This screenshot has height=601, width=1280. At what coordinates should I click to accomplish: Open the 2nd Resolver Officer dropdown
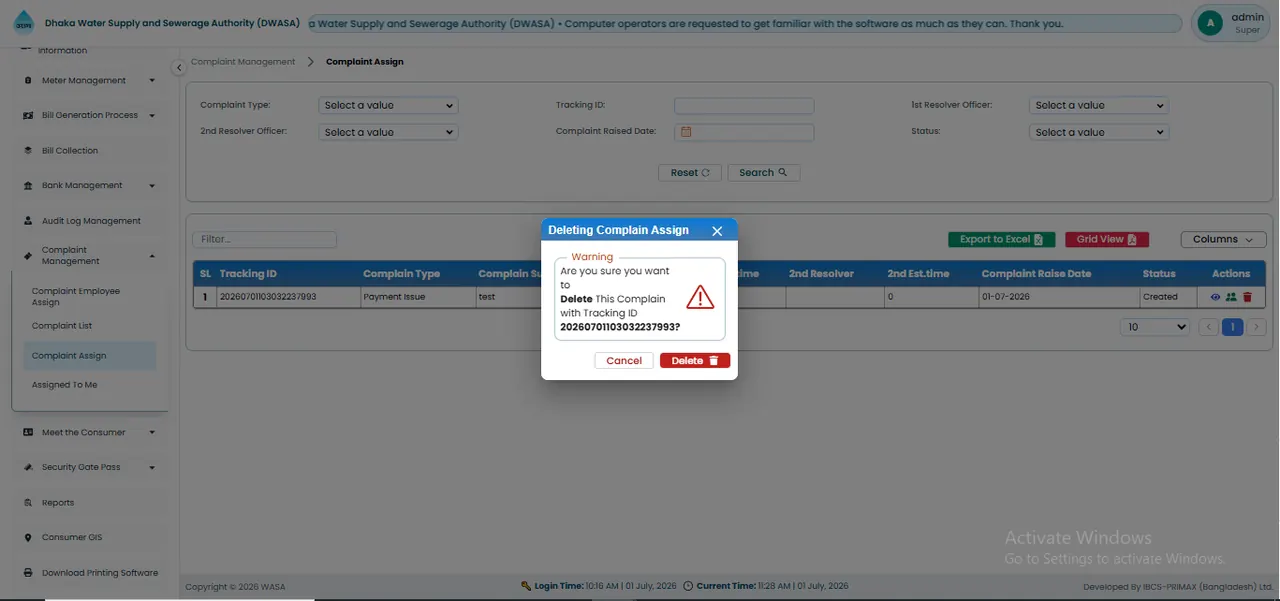[x=388, y=132]
